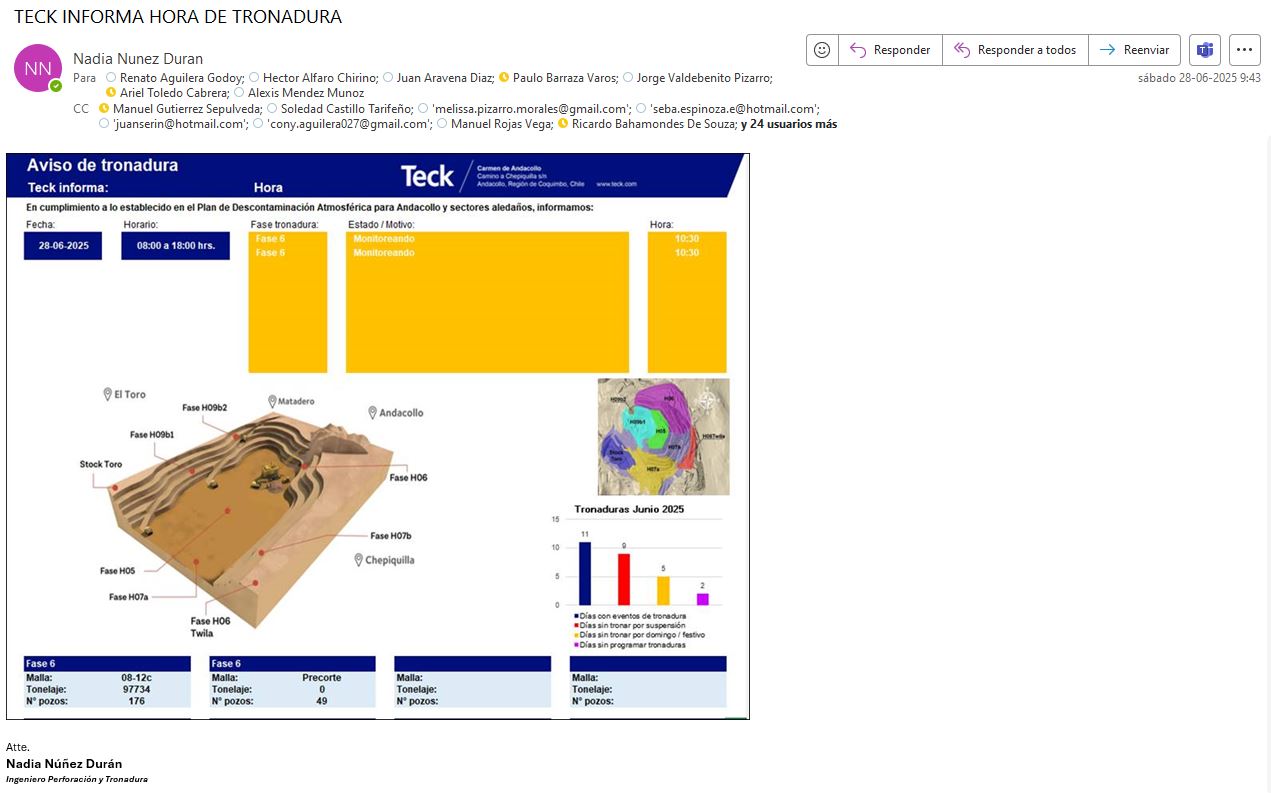Click the Responder button
Image resolution: width=1271 pixels, height=793 pixels.
pyautogui.click(x=890, y=50)
